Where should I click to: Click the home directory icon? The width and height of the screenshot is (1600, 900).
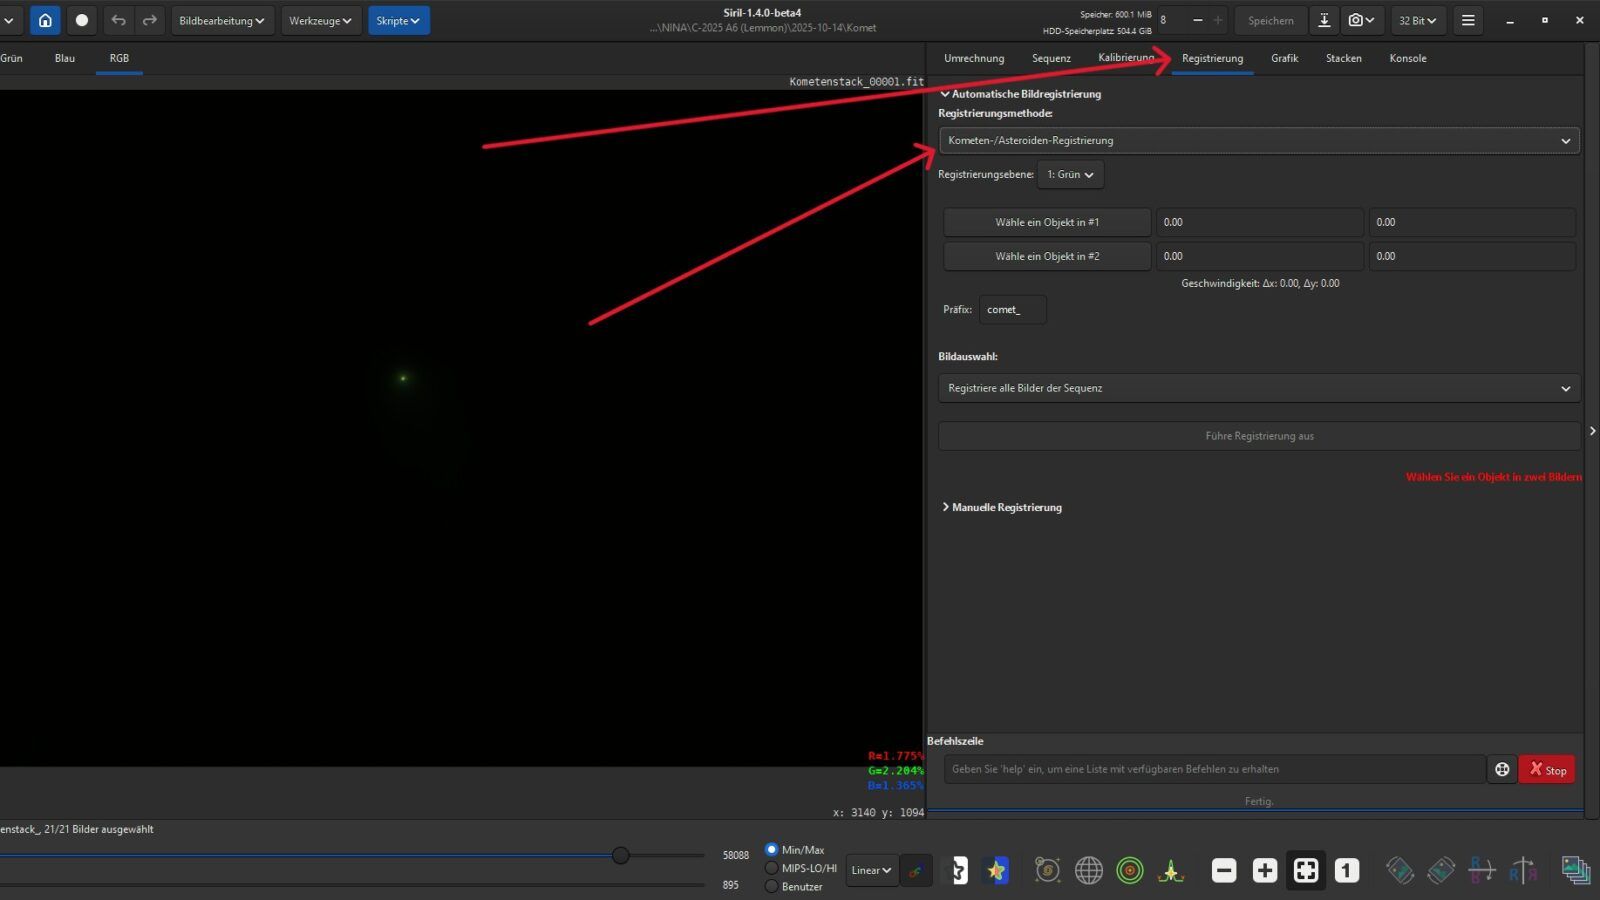[45, 20]
